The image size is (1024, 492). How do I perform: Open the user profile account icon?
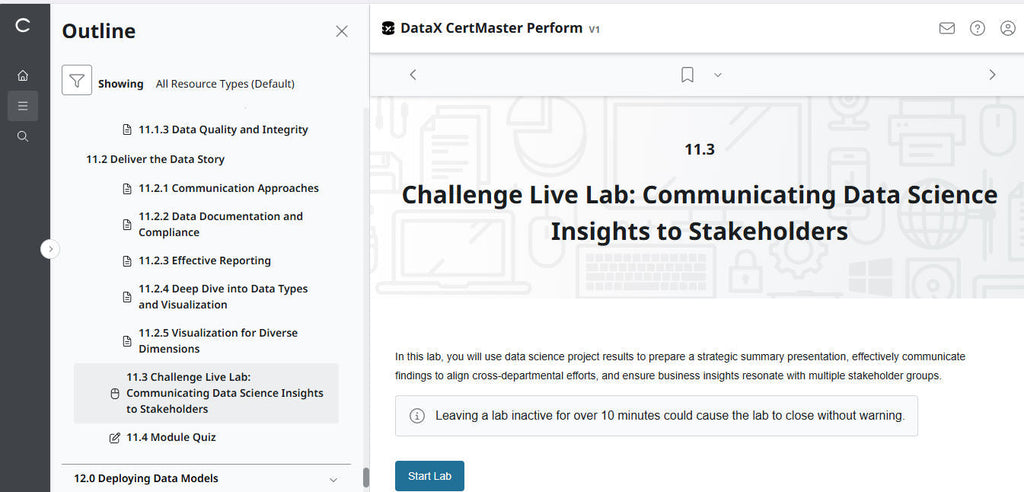pos(1007,28)
